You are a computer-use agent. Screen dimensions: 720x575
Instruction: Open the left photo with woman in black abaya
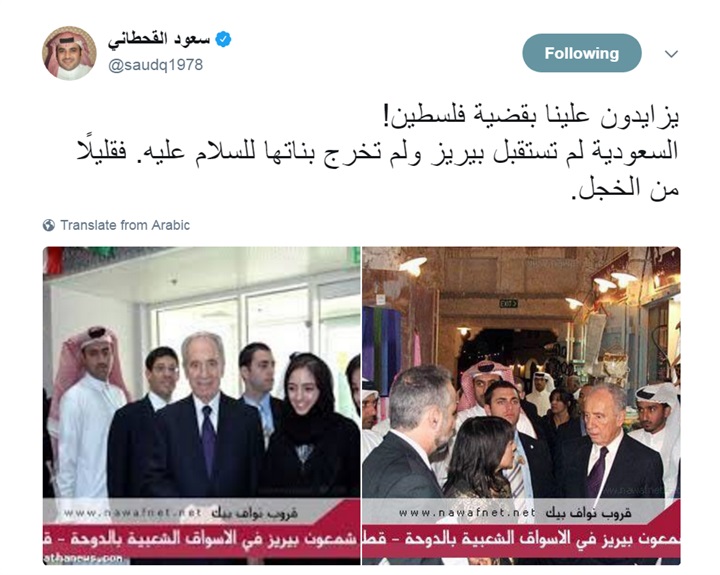202,406
